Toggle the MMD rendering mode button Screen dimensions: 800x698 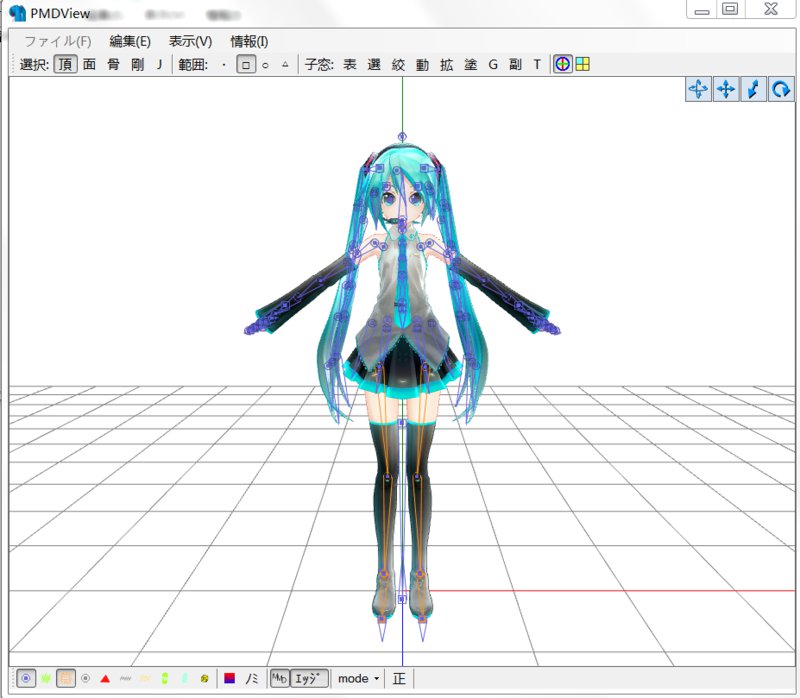(x=280, y=679)
